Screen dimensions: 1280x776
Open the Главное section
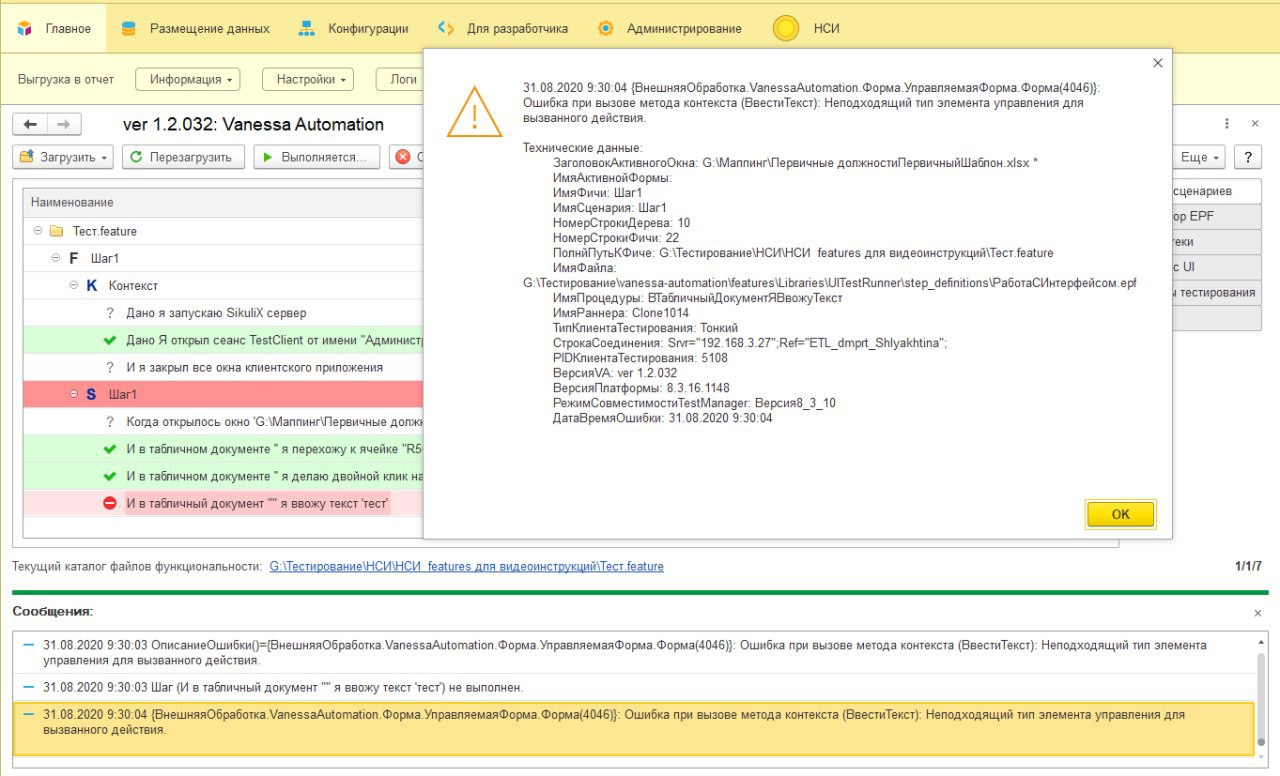click(55, 28)
